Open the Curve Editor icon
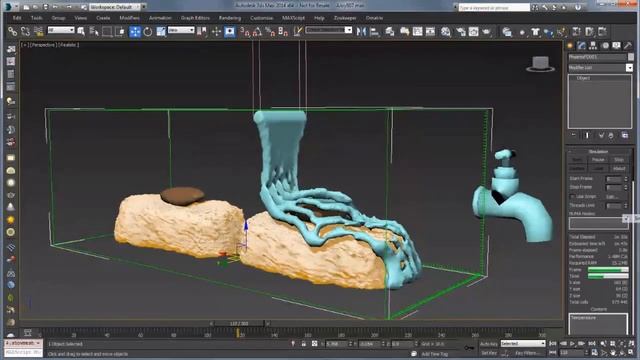The height and width of the screenshot is (360, 640). point(418,31)
